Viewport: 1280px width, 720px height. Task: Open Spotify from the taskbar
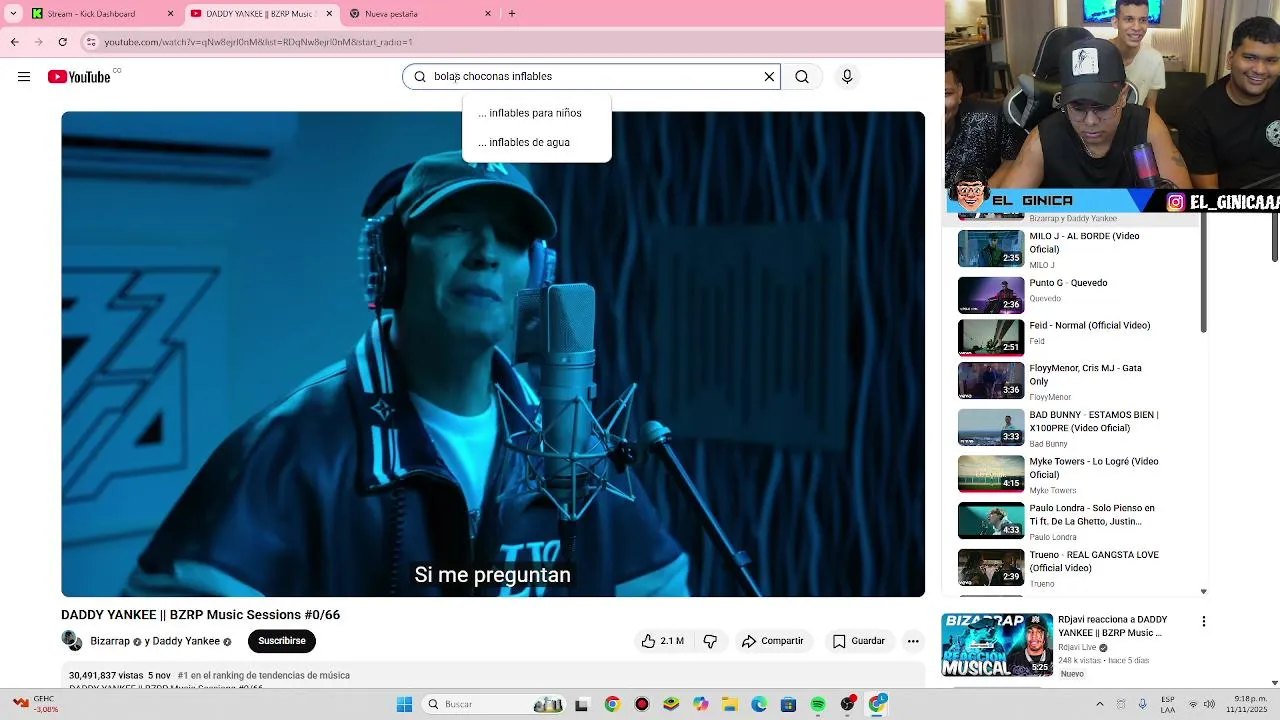pyautogui.click(x=818, y=705)
